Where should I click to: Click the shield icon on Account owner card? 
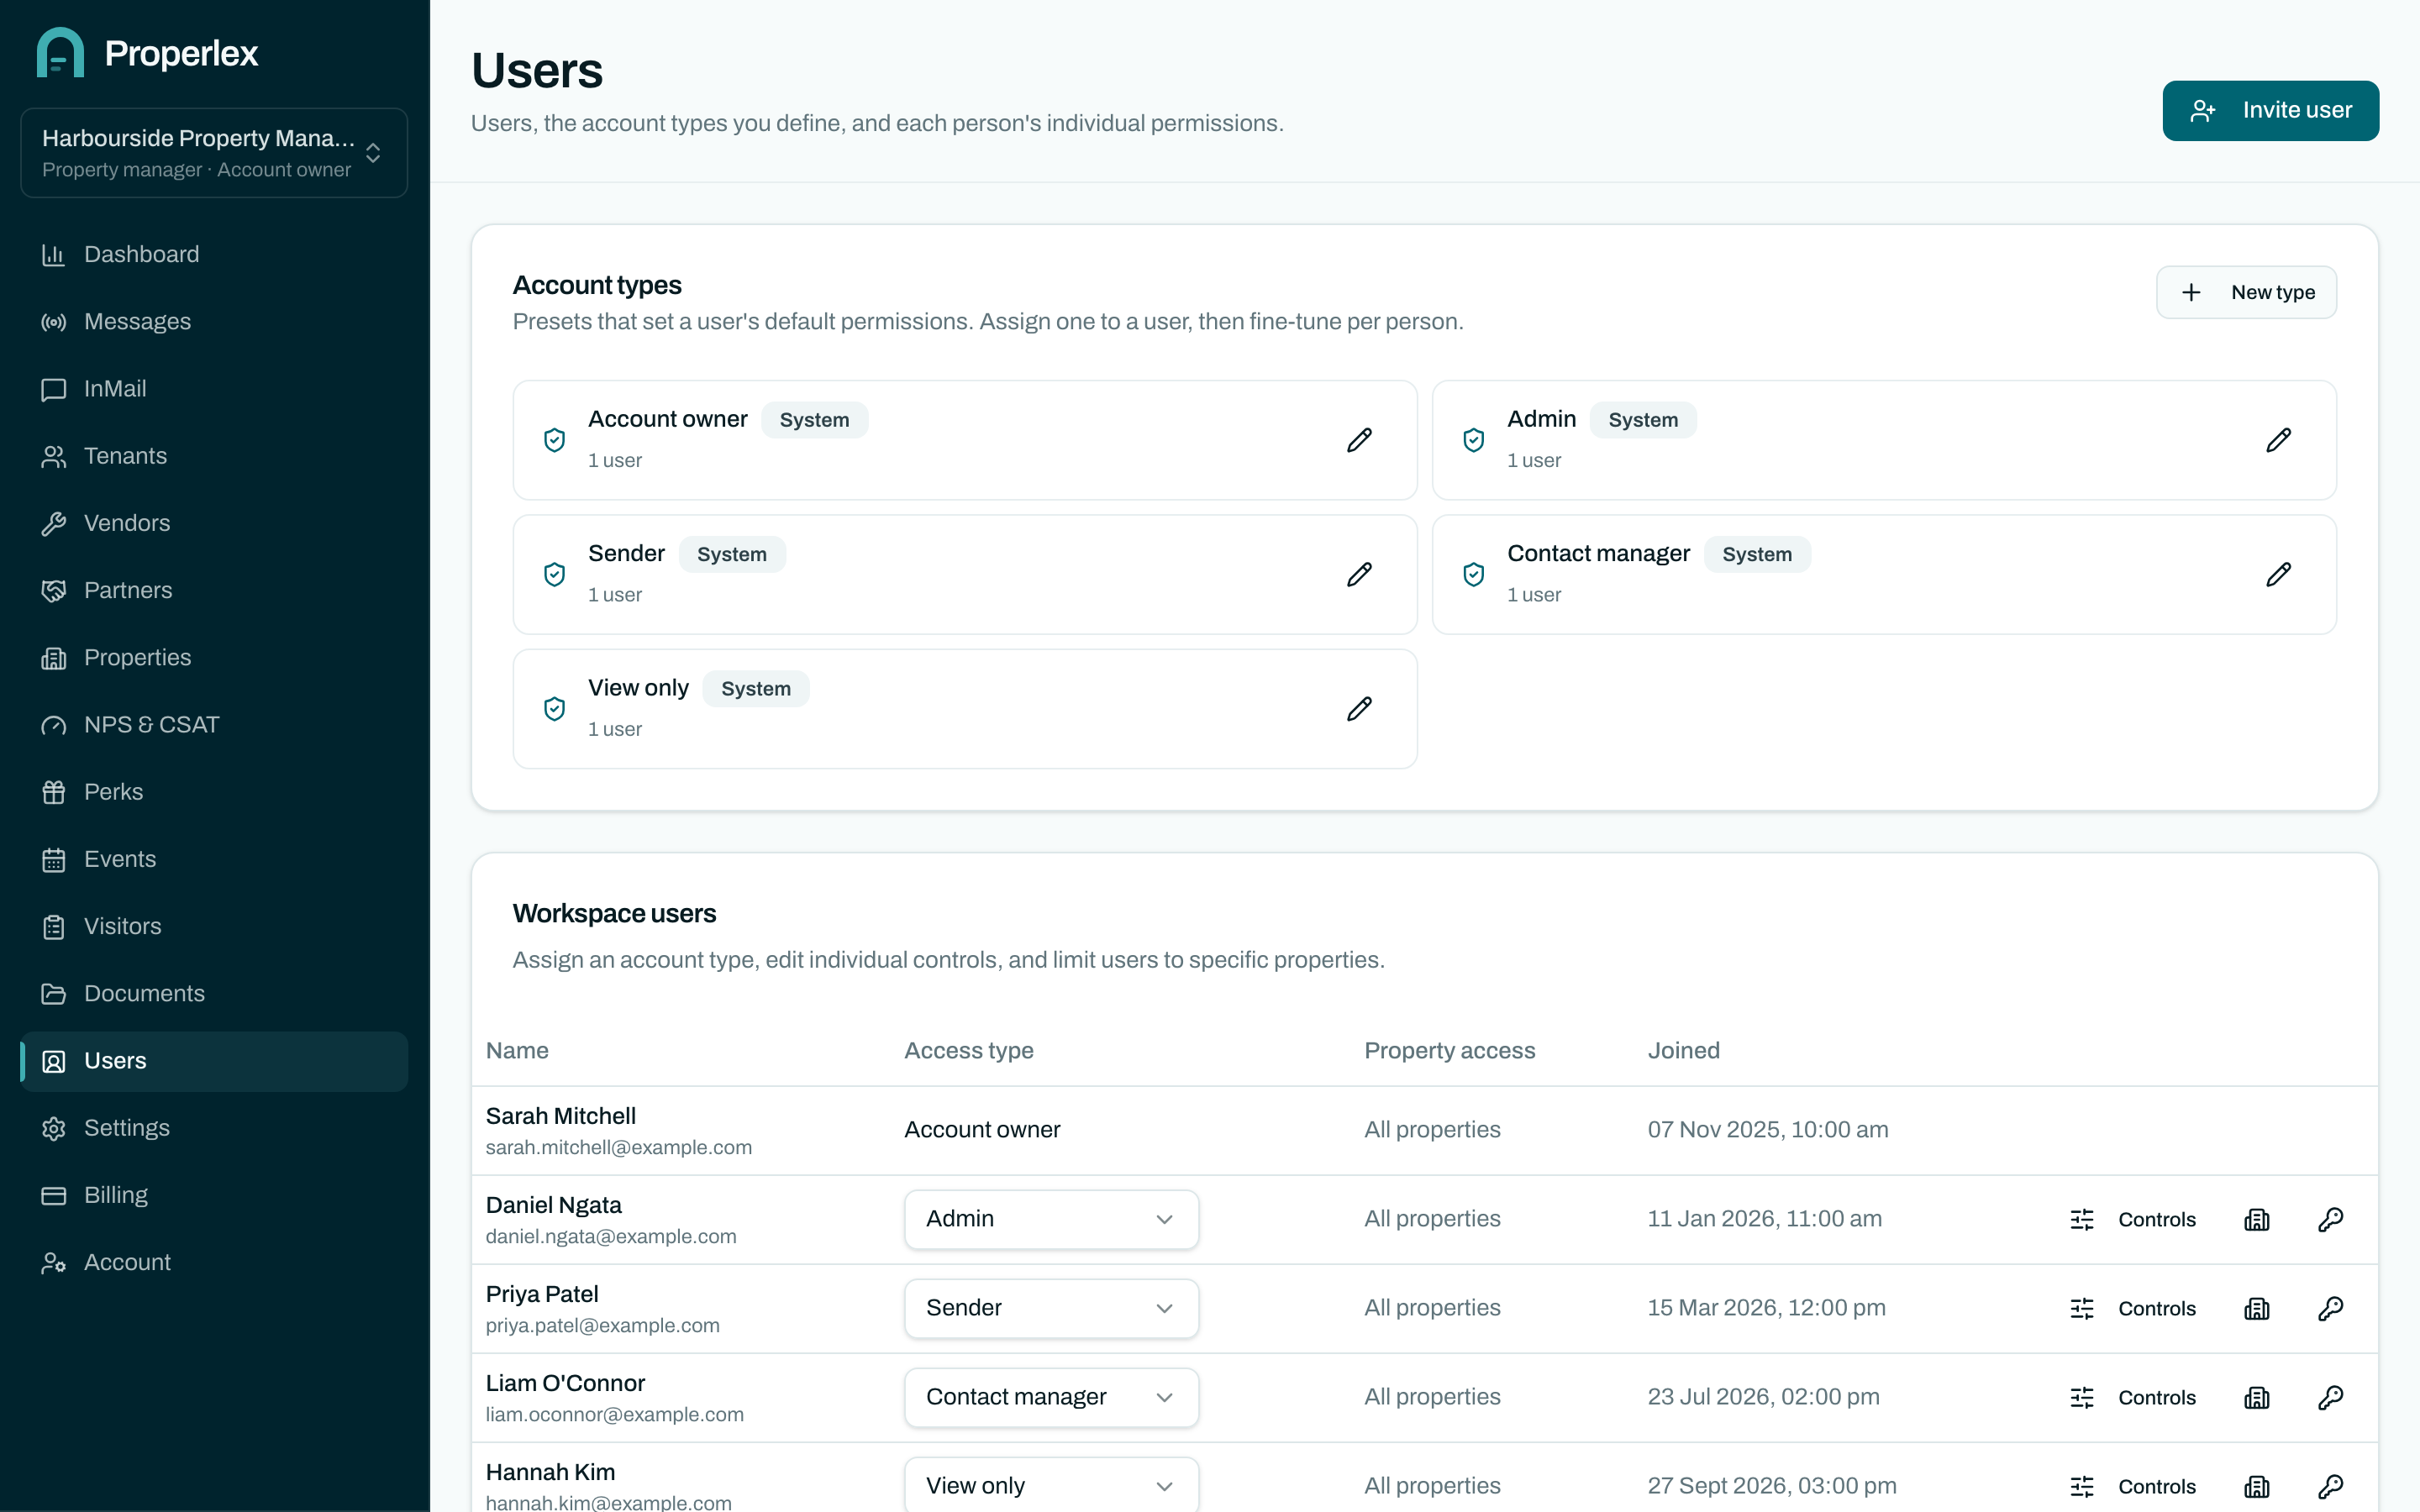click(554, 440)
